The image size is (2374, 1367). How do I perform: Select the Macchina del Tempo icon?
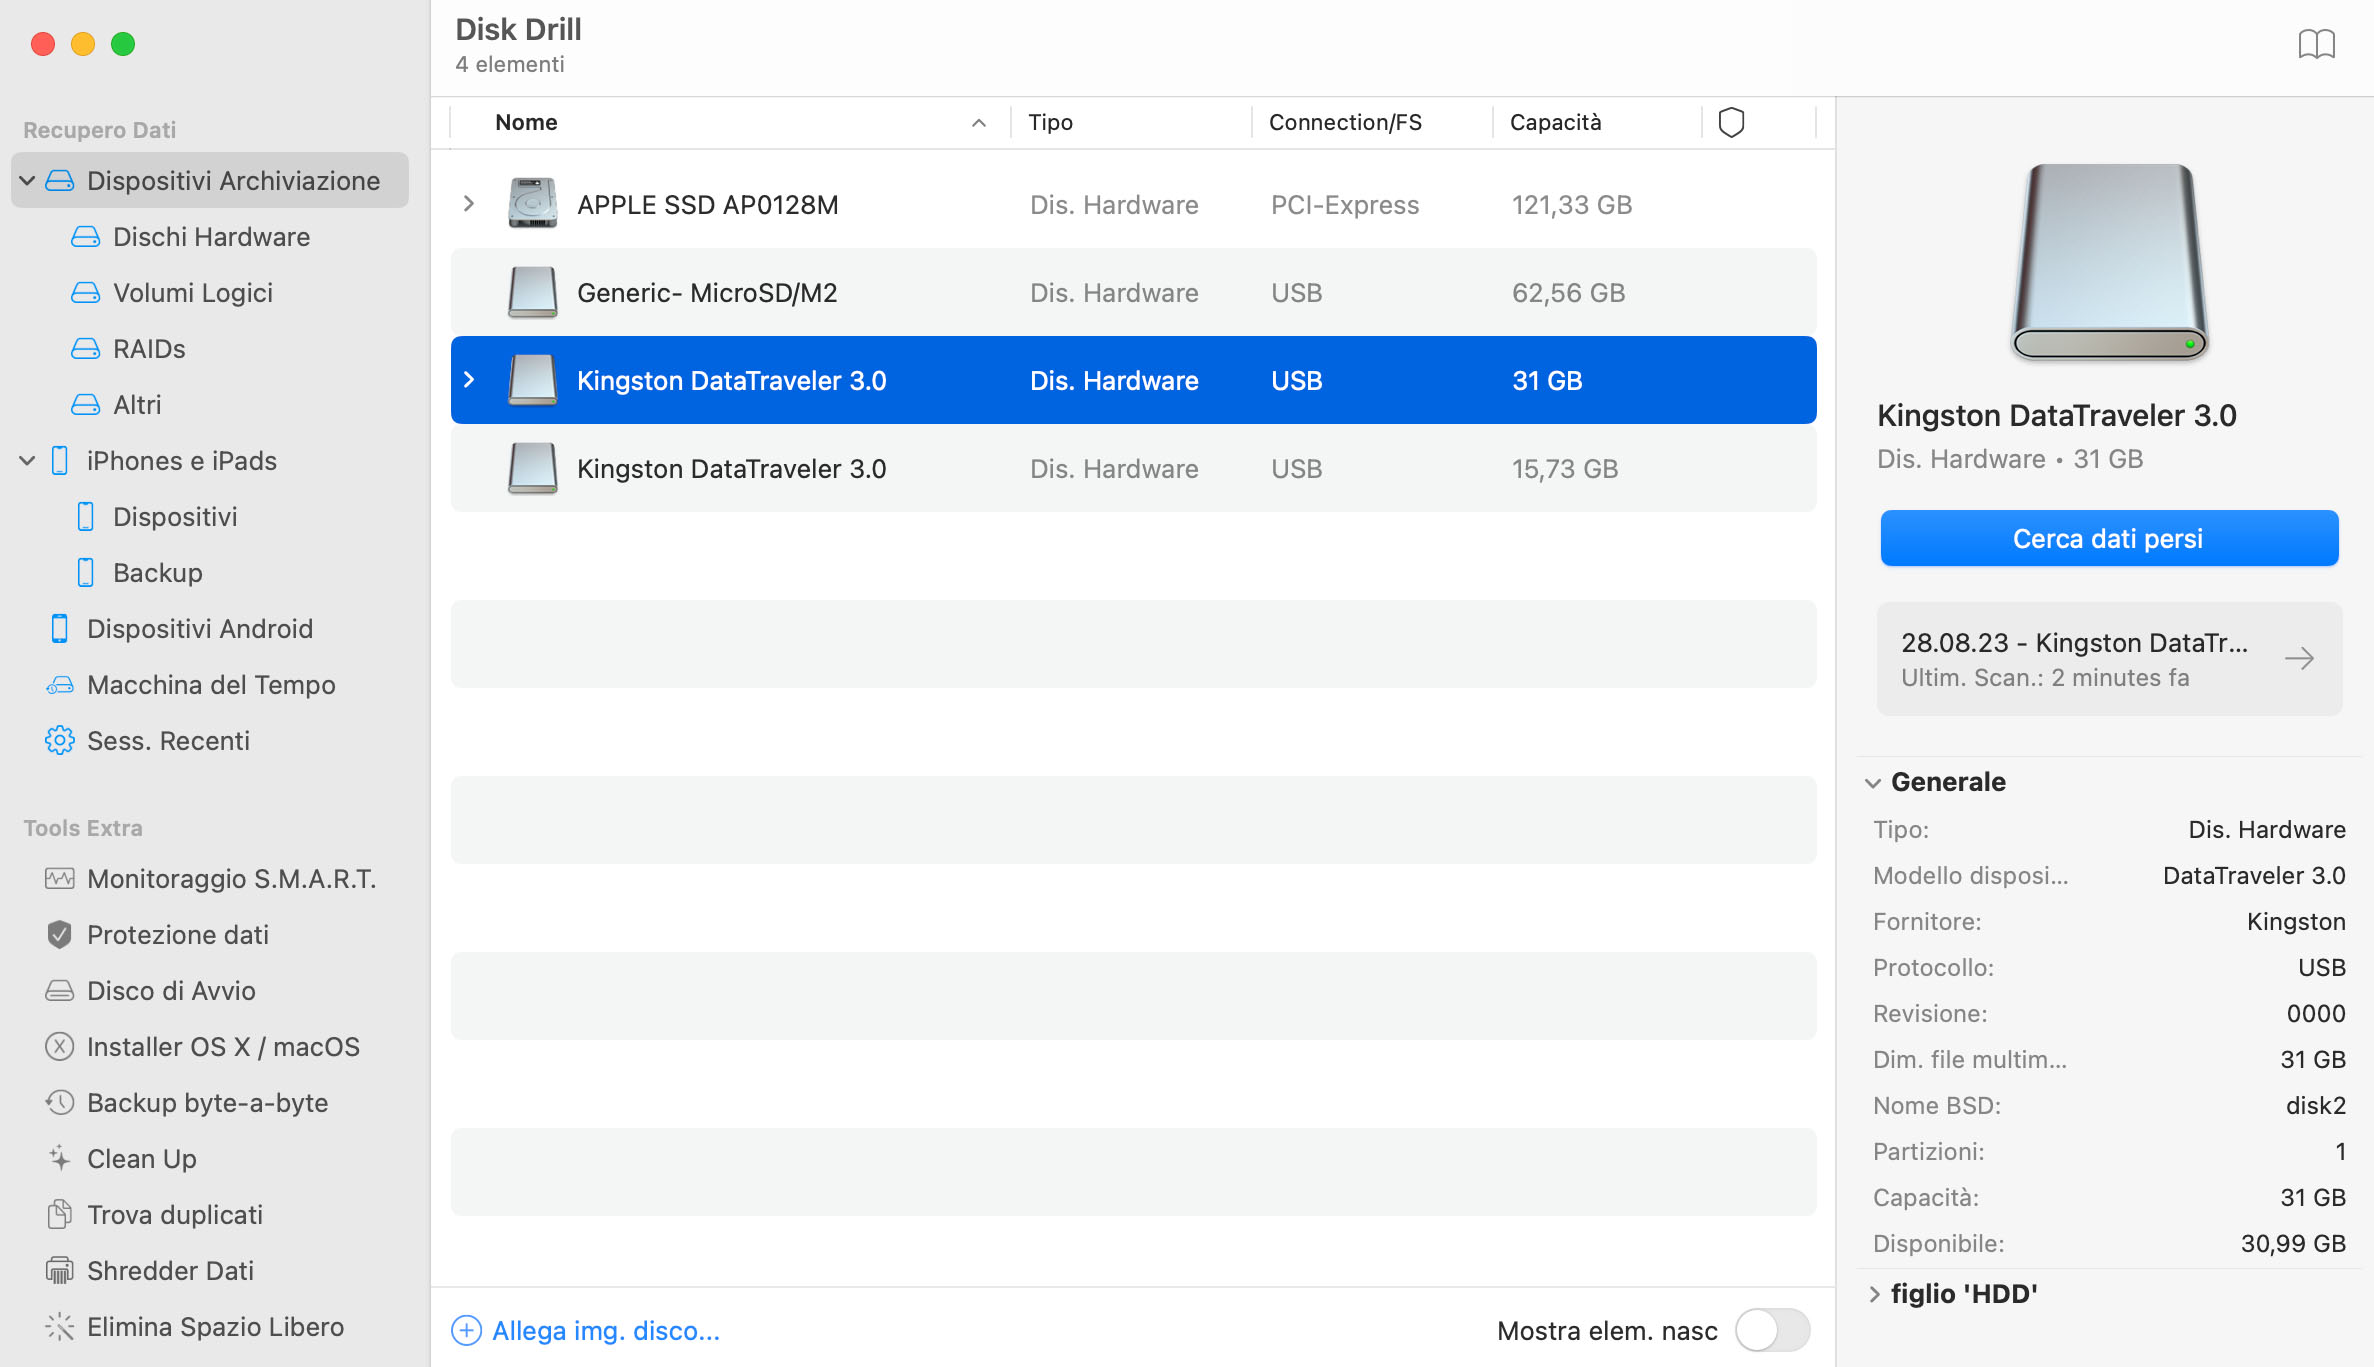pos(59,684)
